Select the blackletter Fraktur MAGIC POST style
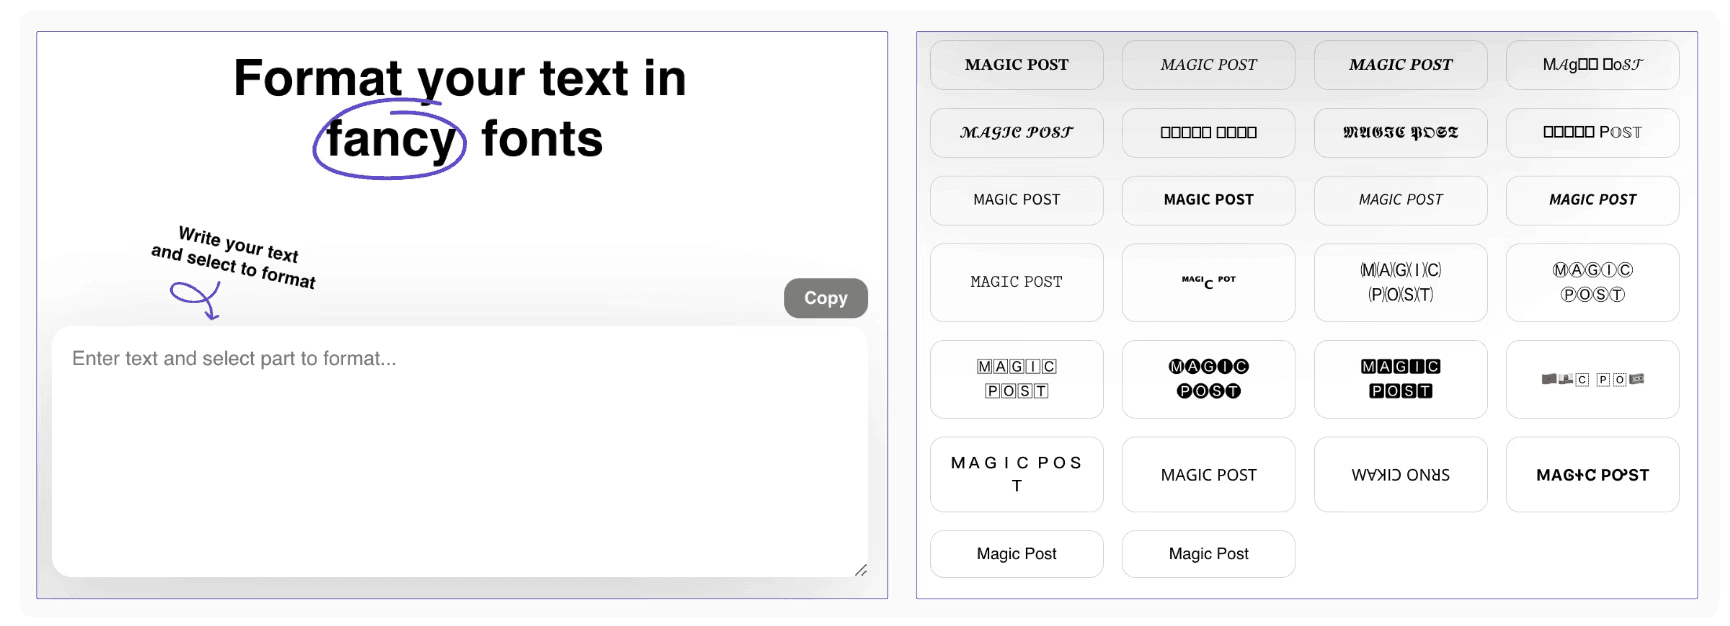Image resolution: width=1730 pixels, height=626 pixels. (x=1400, y=132)
